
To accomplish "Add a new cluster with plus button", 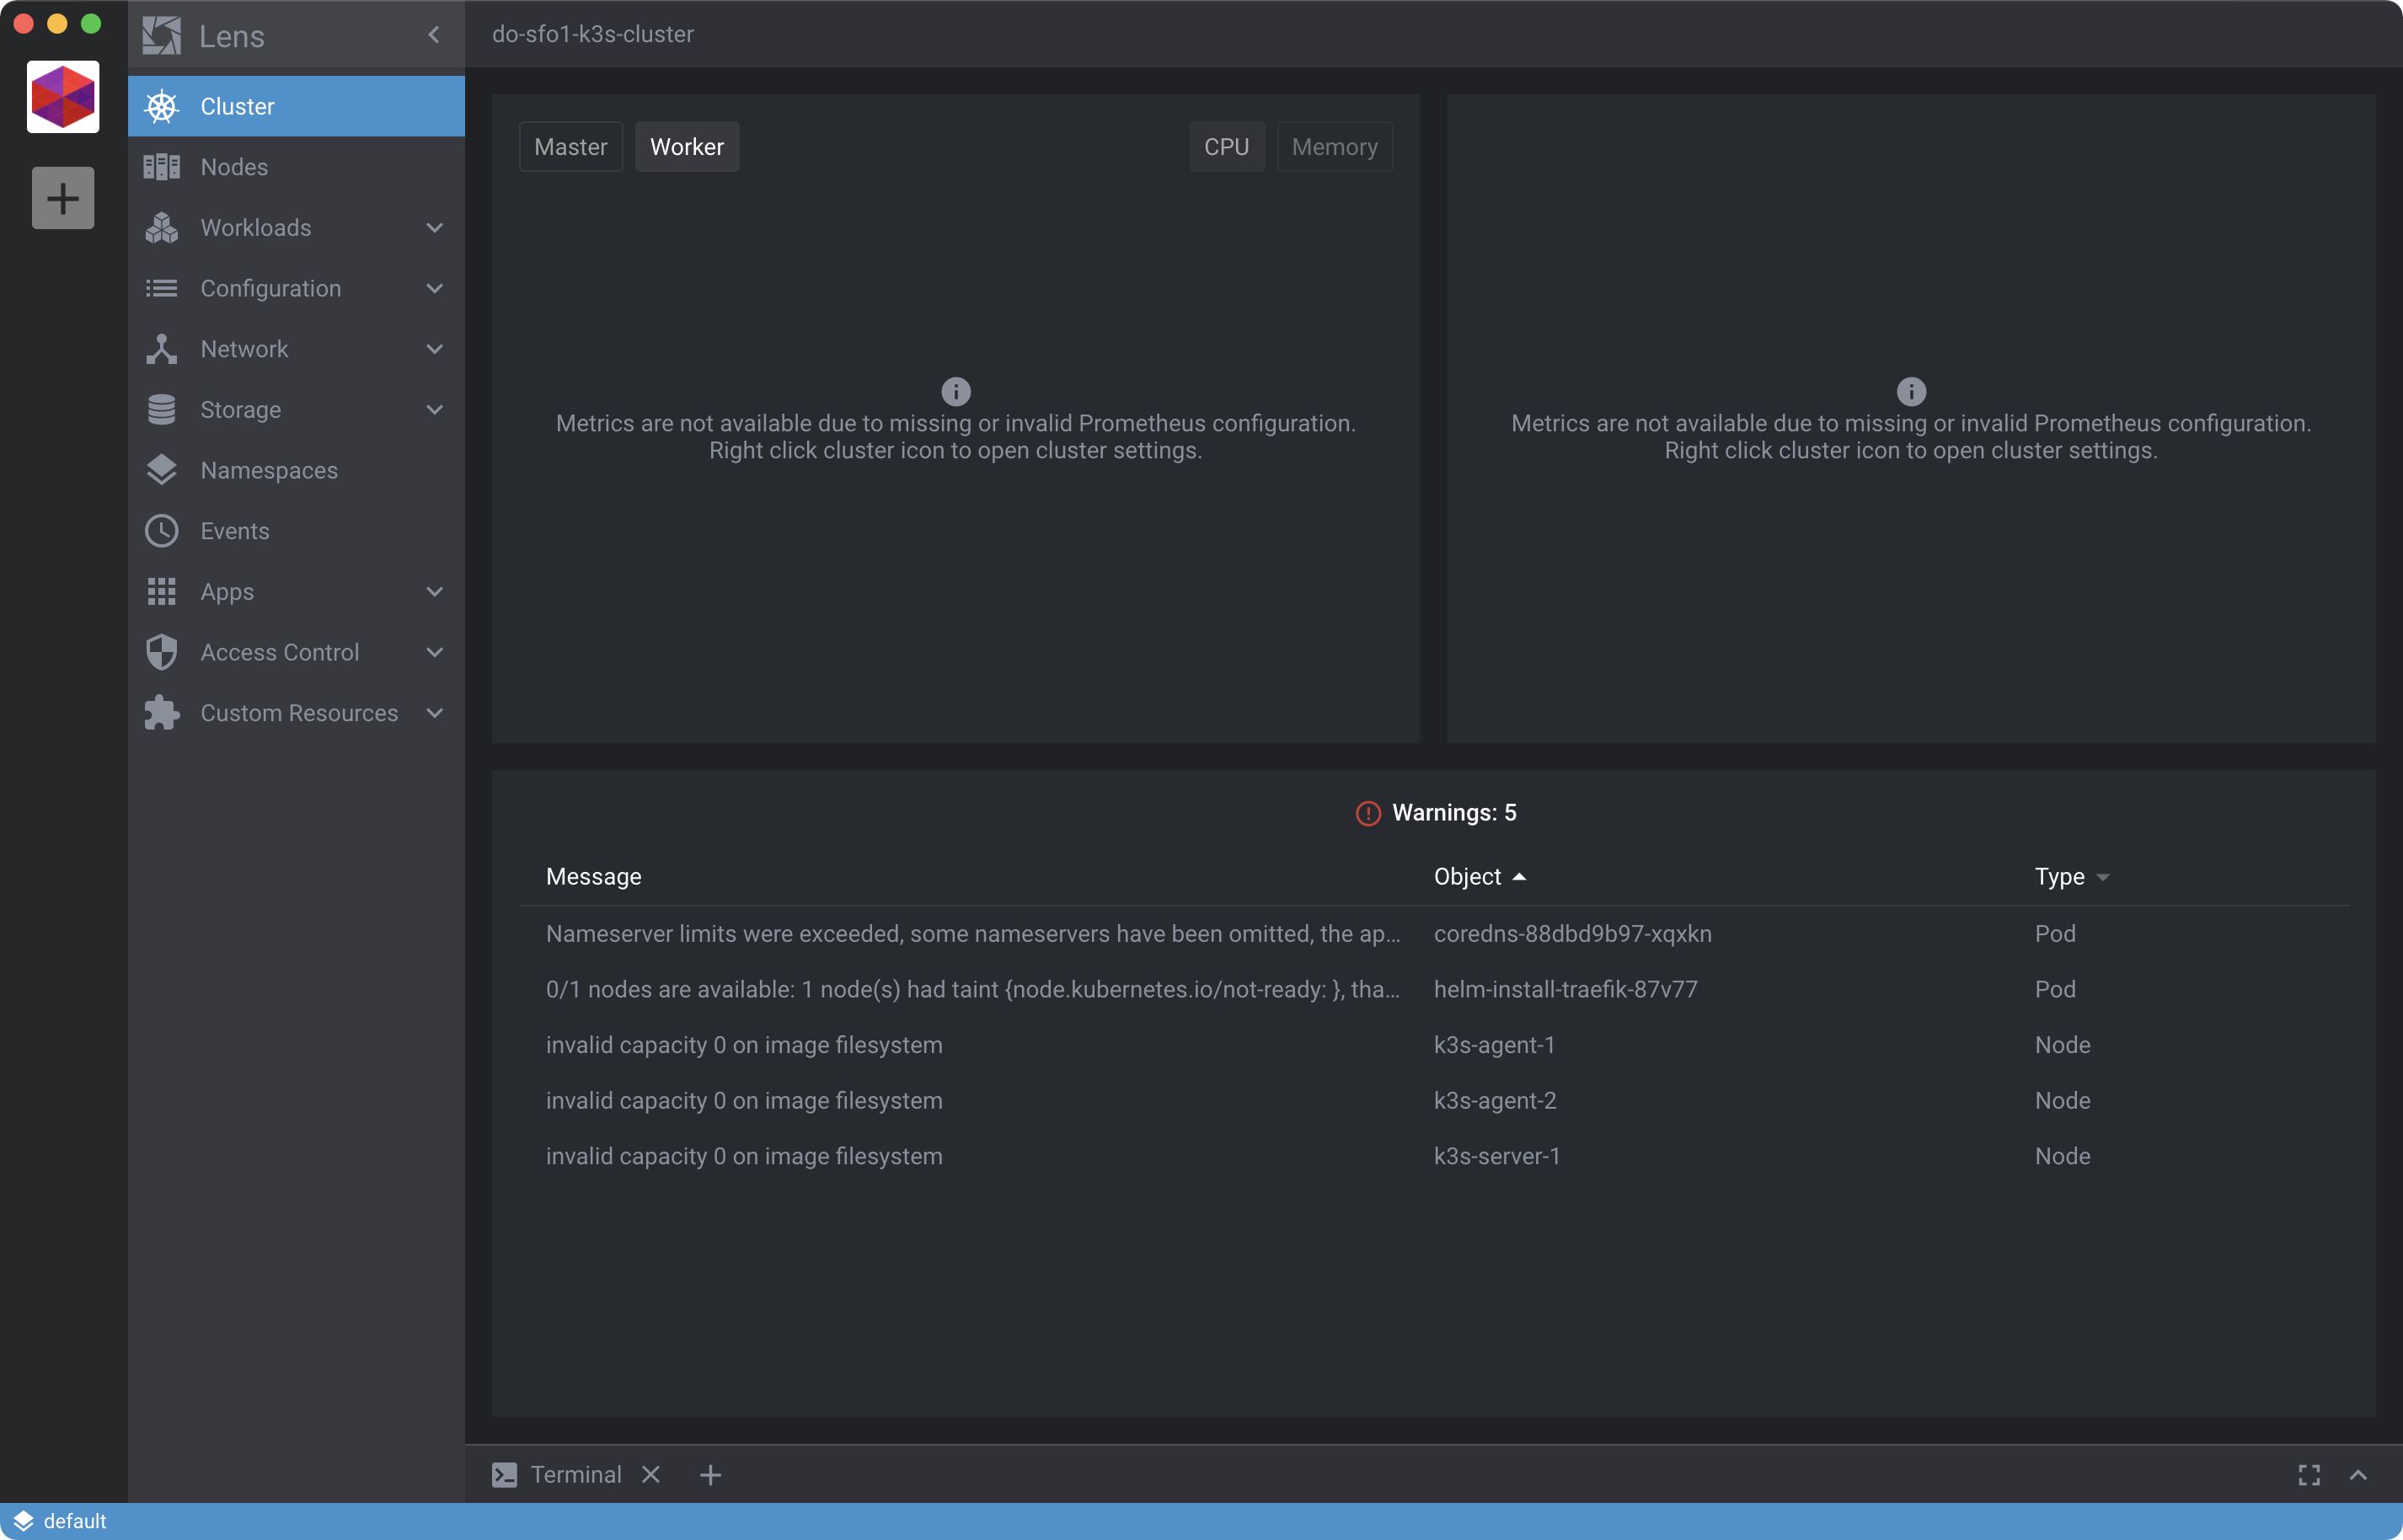I will [x=63, y=198].
